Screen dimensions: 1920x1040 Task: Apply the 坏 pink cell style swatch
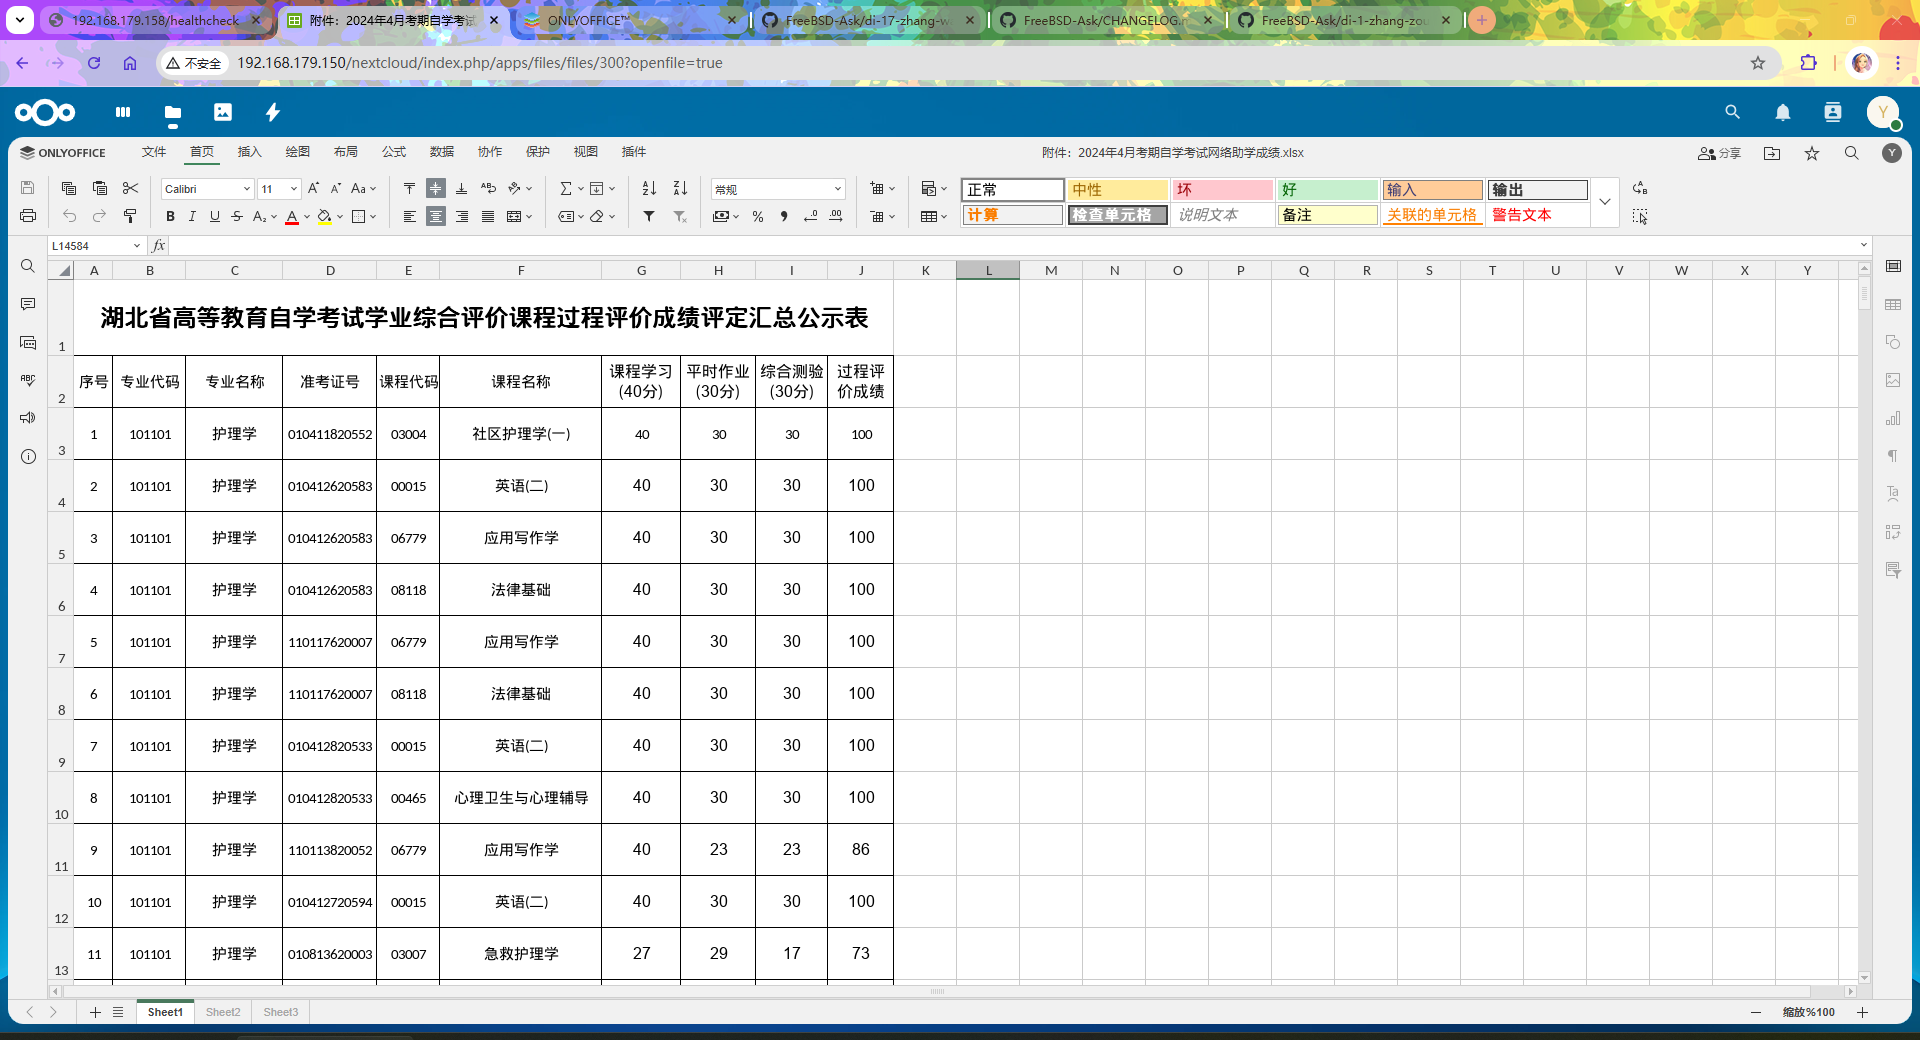click(1222, 190)
